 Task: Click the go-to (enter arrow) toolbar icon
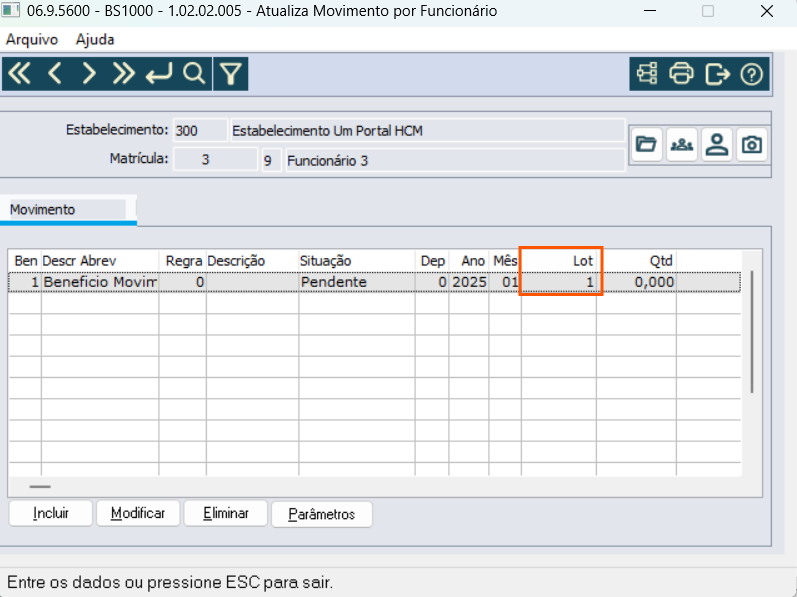point(159,74)
